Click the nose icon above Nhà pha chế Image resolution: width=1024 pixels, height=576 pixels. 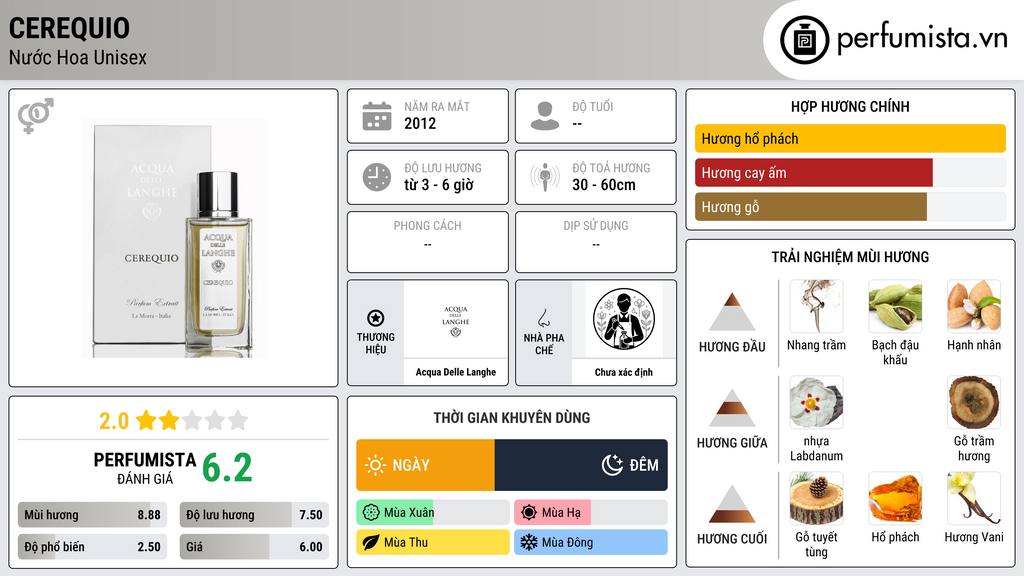click(x=543, y=318)
